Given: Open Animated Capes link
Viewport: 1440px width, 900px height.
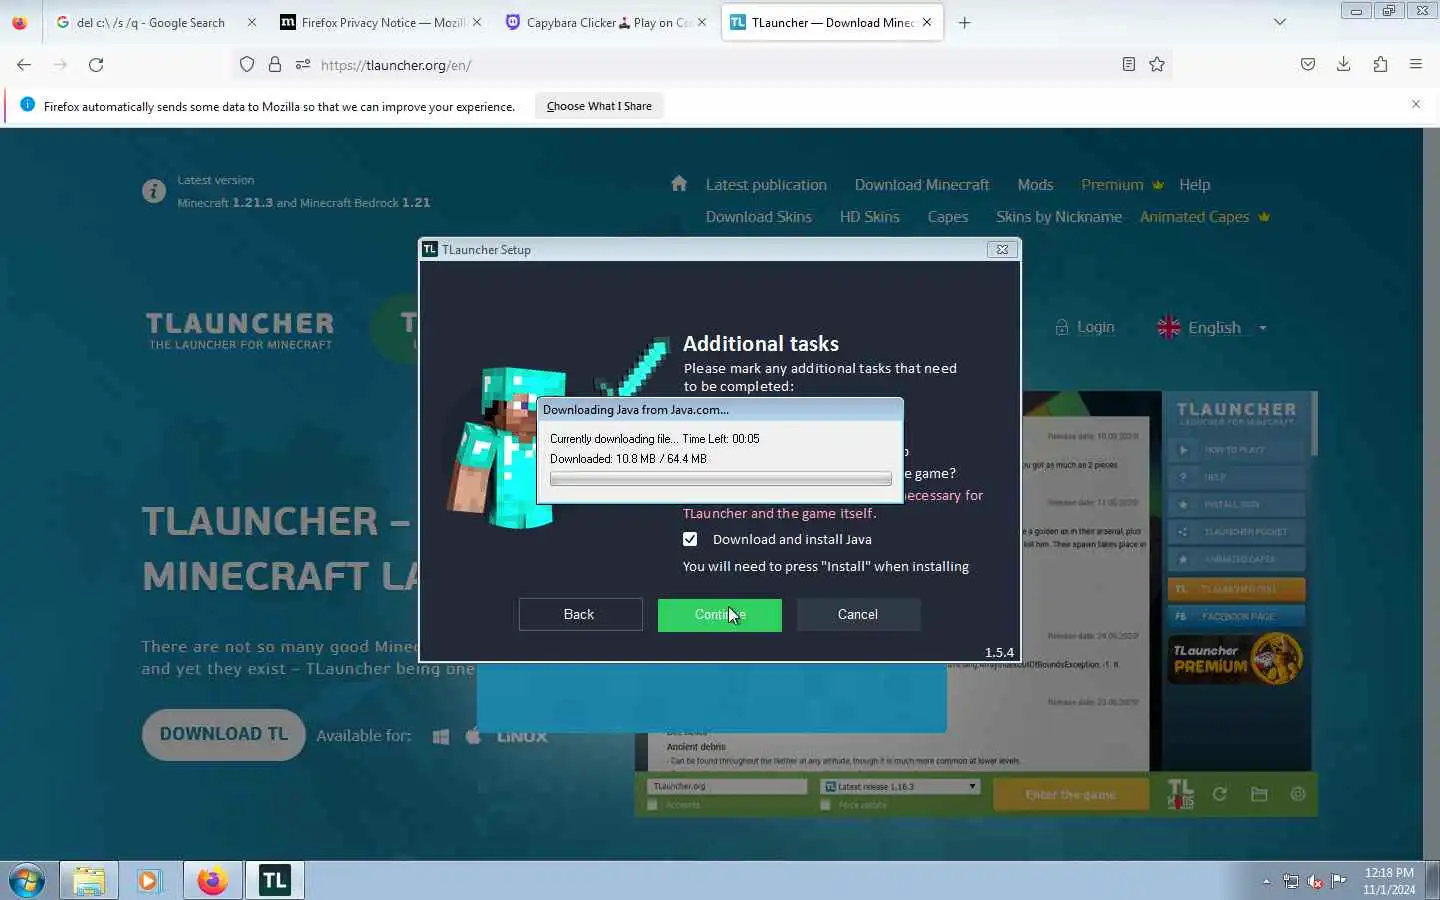Looking at the screenshot, I should 1204,217.
